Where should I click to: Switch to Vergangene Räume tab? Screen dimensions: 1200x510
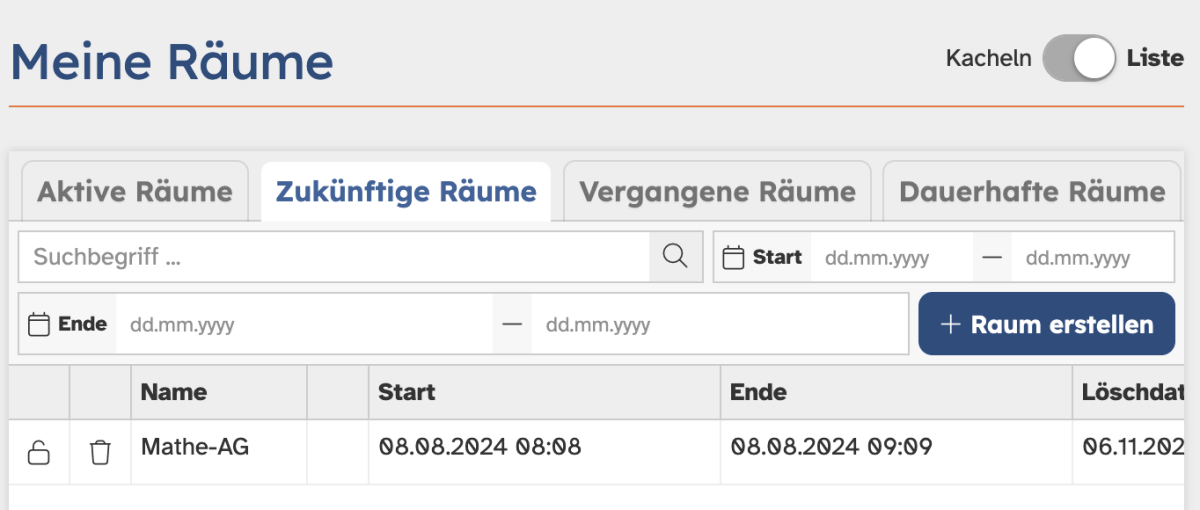(x=717, y=191)
